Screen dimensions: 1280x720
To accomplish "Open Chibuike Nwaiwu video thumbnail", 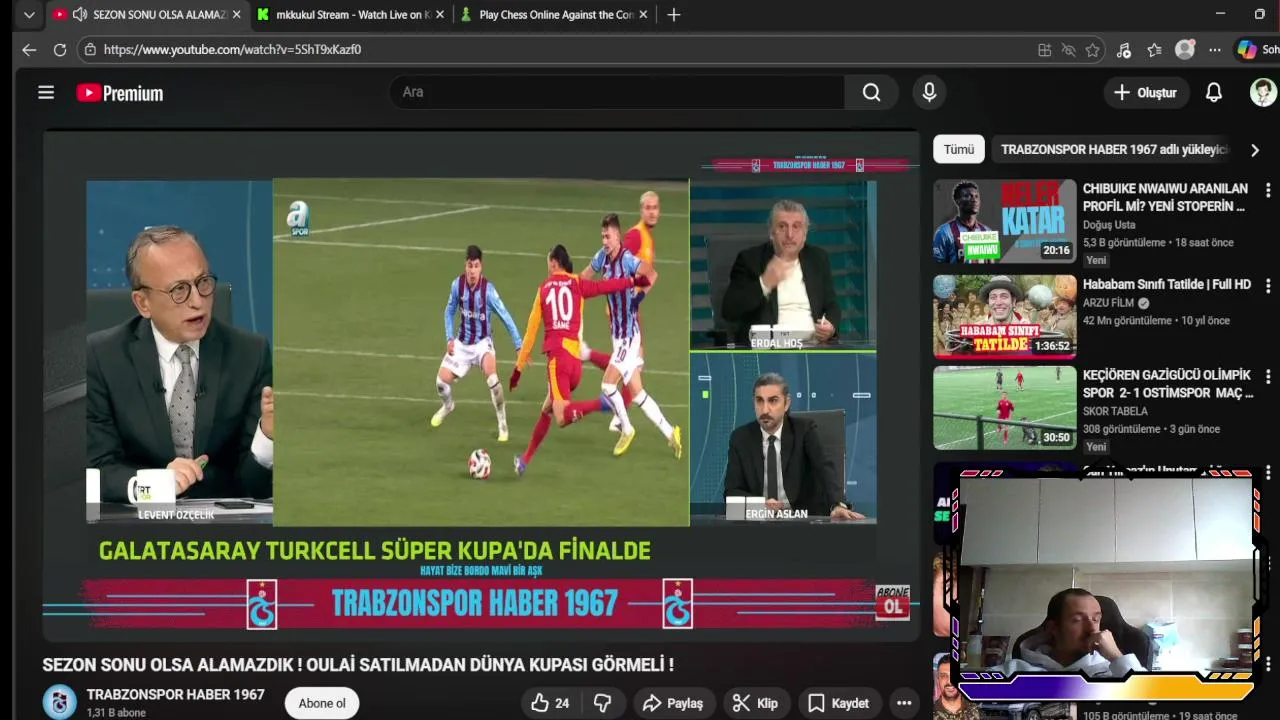I will coord(1004,221).
